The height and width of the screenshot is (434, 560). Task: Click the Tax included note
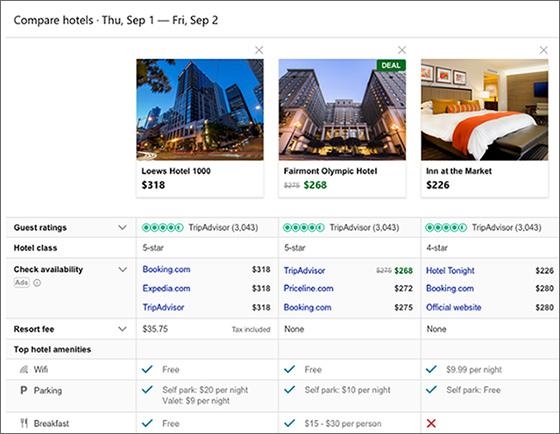tap(251, 329)
